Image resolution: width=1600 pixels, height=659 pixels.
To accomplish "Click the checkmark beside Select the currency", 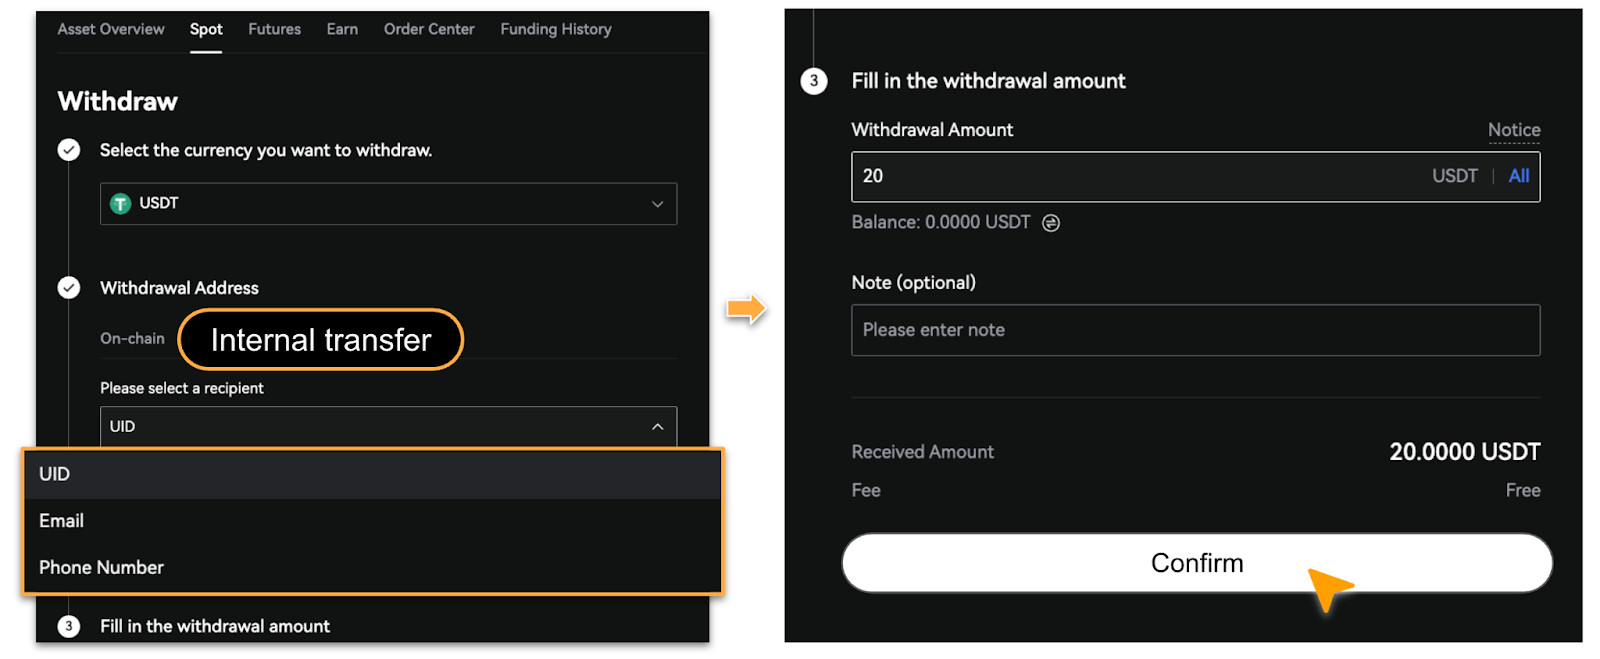I will 69,150.
